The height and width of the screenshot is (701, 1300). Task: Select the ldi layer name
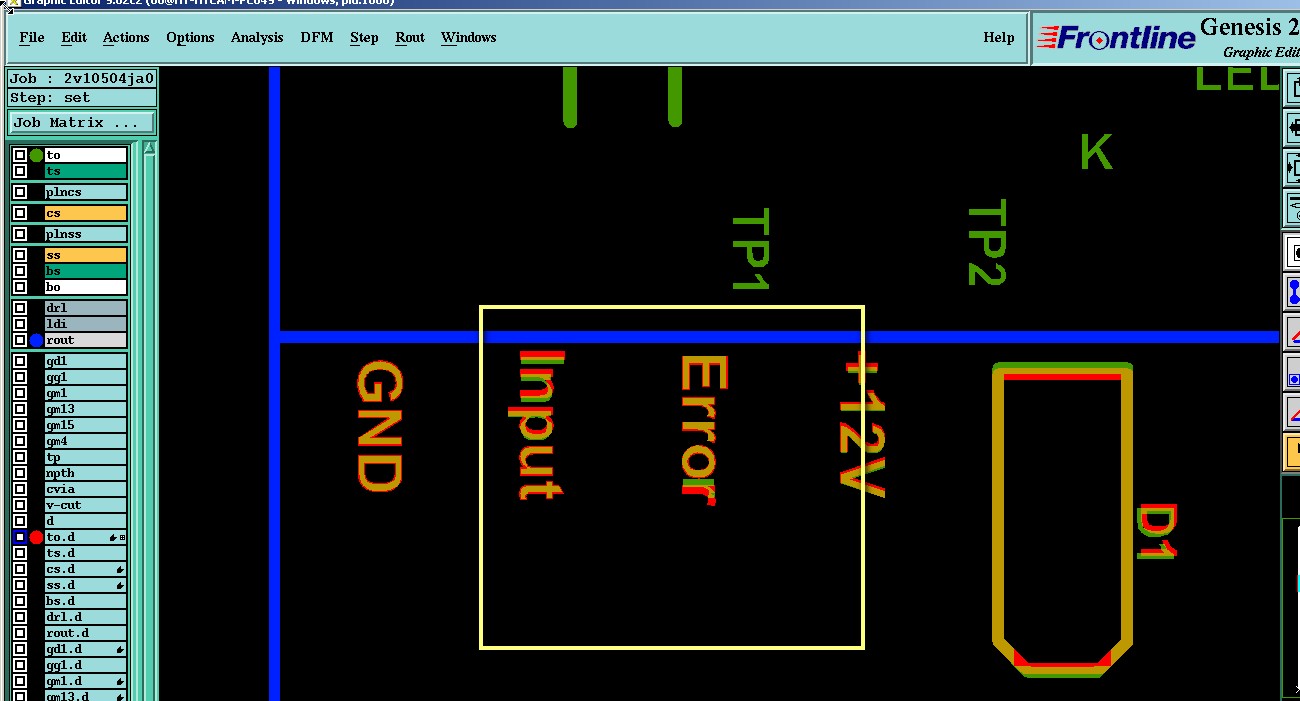click(x=86, y=324)
